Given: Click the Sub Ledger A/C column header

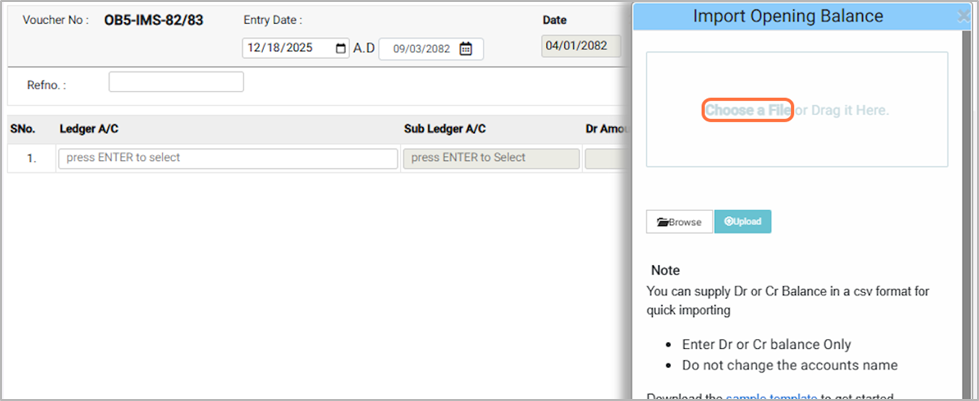Looking at the screenshot, I should [x=444, y=129].
